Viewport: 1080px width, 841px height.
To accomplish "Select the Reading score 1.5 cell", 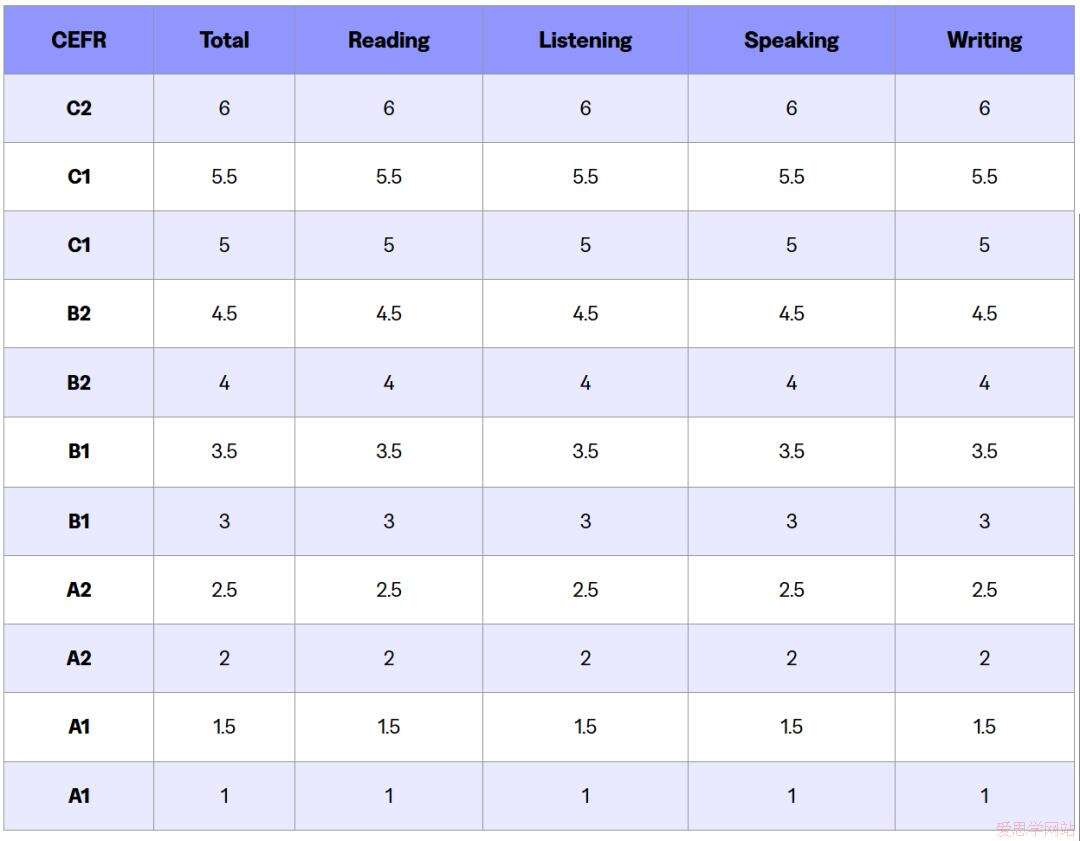I will 389,727.
